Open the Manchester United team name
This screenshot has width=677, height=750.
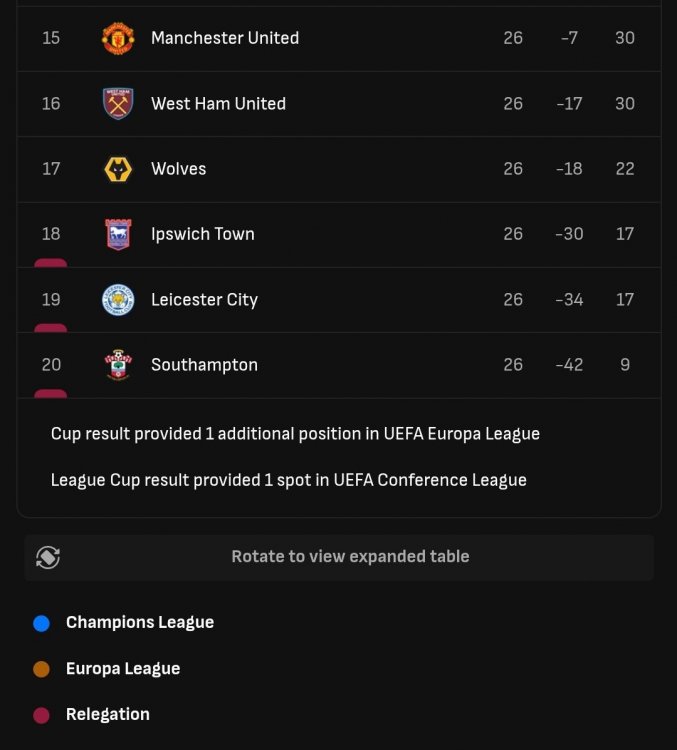tap(225, 38)
